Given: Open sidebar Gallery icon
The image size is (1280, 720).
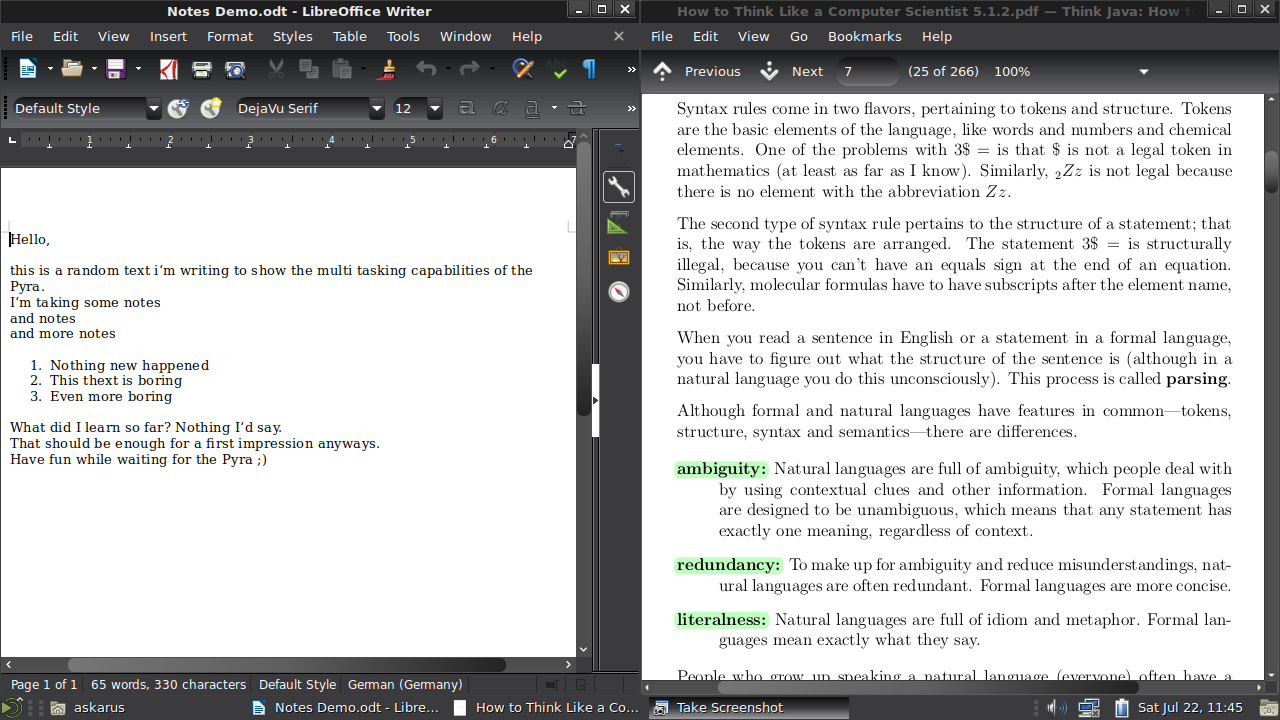Looking at the screenshot, I should click(x=619, y=258).
